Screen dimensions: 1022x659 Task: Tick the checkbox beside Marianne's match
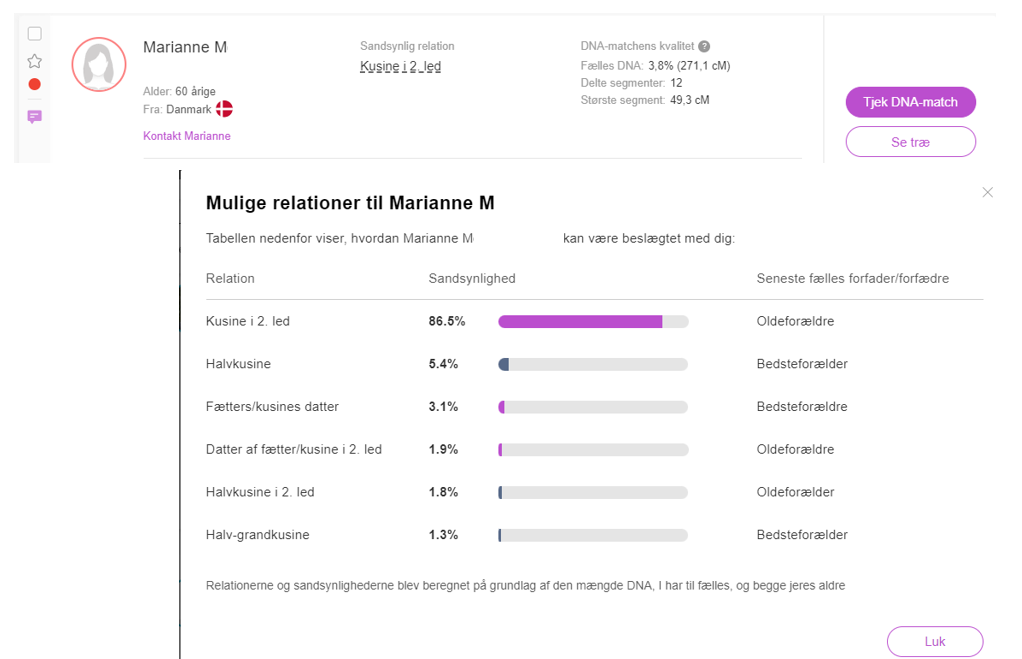(x=34, y=34)
